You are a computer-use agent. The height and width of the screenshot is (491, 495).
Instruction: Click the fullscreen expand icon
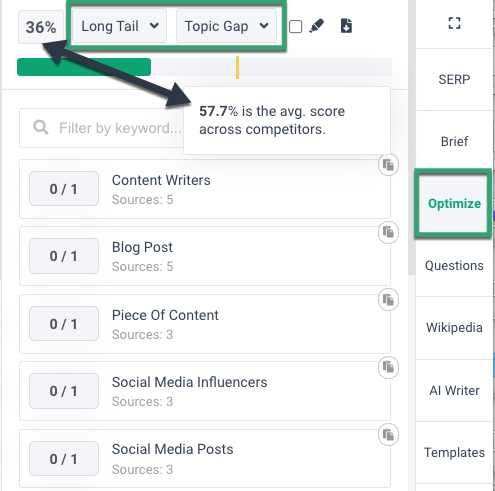(x=454, y=23)
